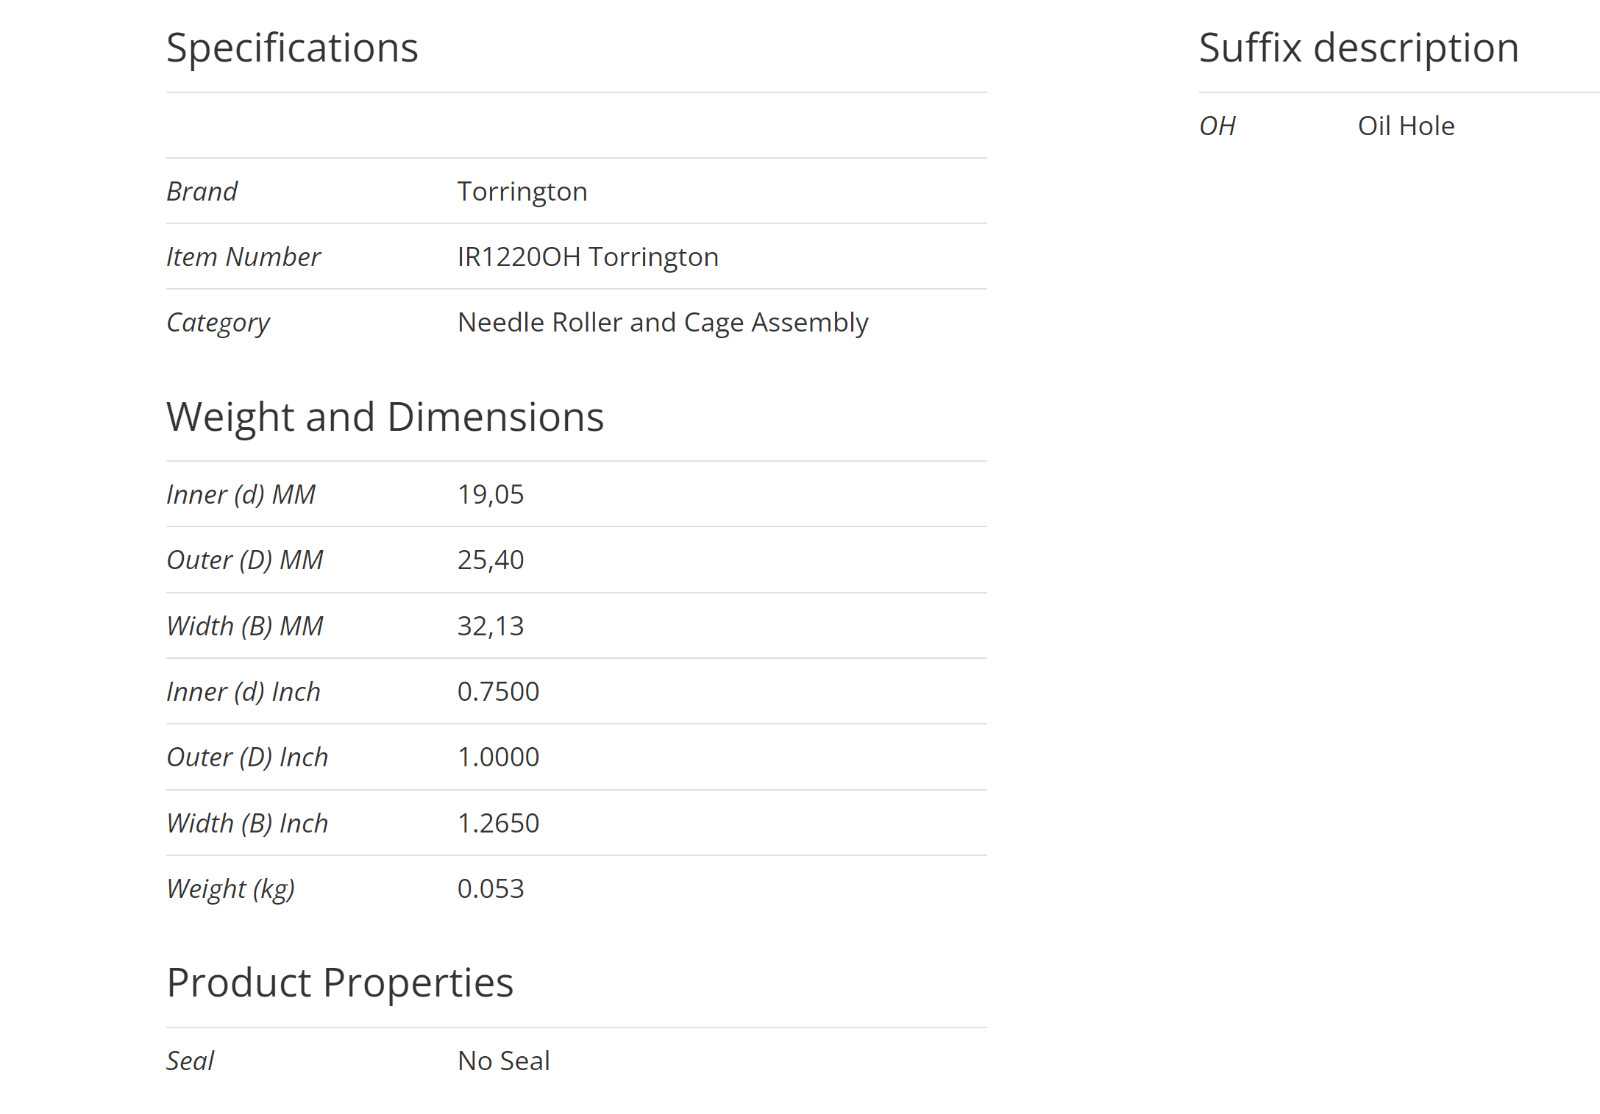
Task: Click the Product Properties heading
Action: click(x=340, y=984)
